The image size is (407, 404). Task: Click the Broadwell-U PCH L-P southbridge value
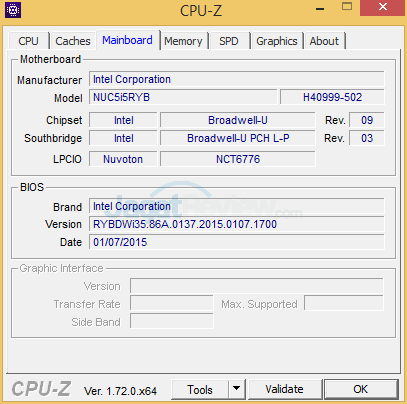pos(238,138)
